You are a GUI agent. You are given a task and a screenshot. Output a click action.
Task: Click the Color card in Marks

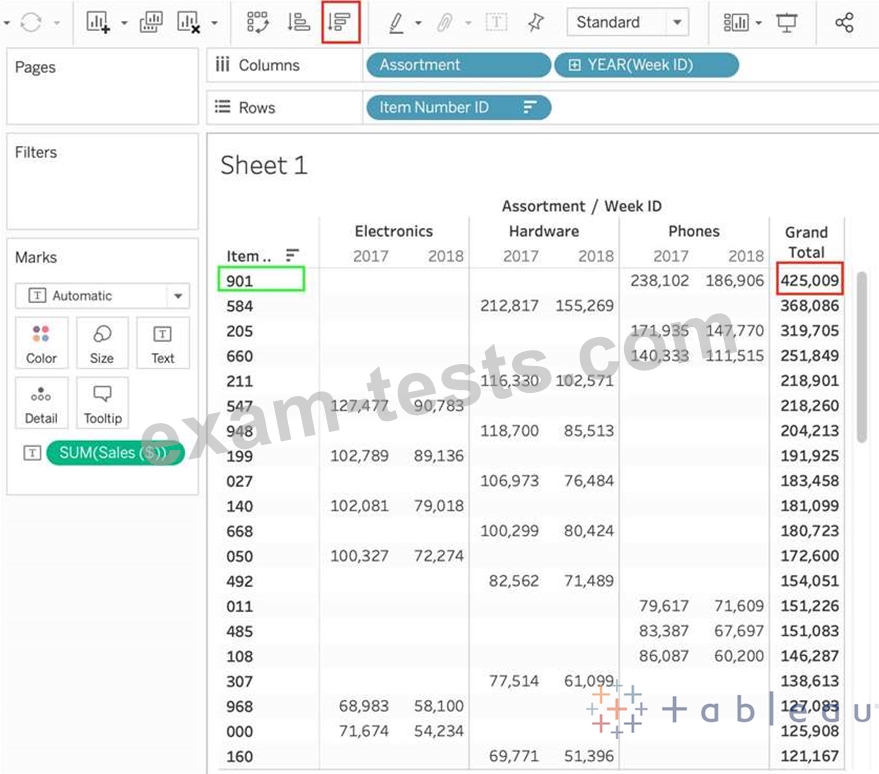(41, 344)
